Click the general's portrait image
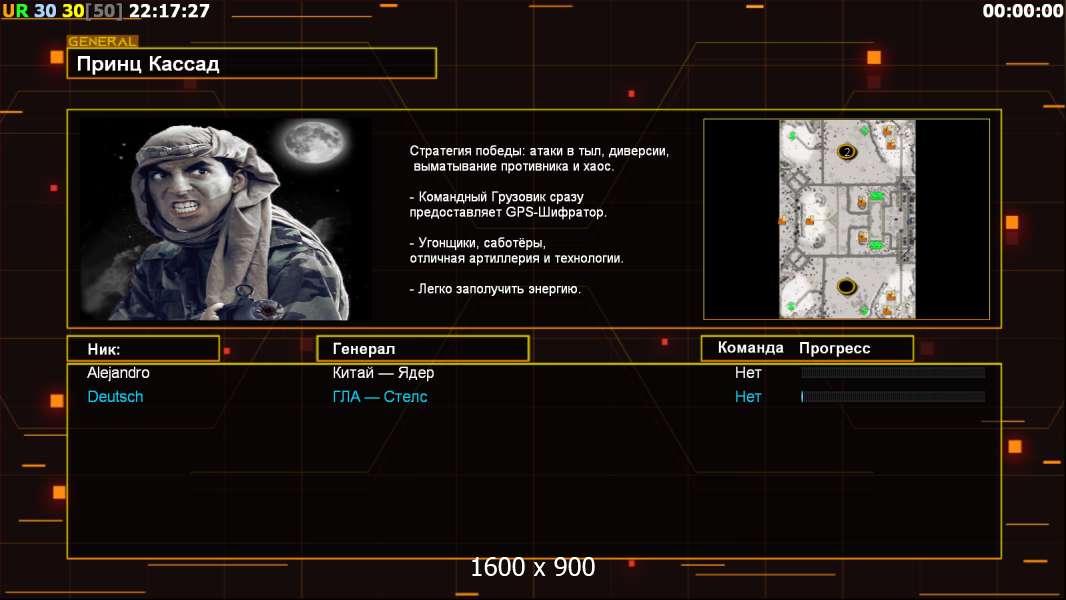This screenshot has height=600, width=1066. tap(225, 219)
